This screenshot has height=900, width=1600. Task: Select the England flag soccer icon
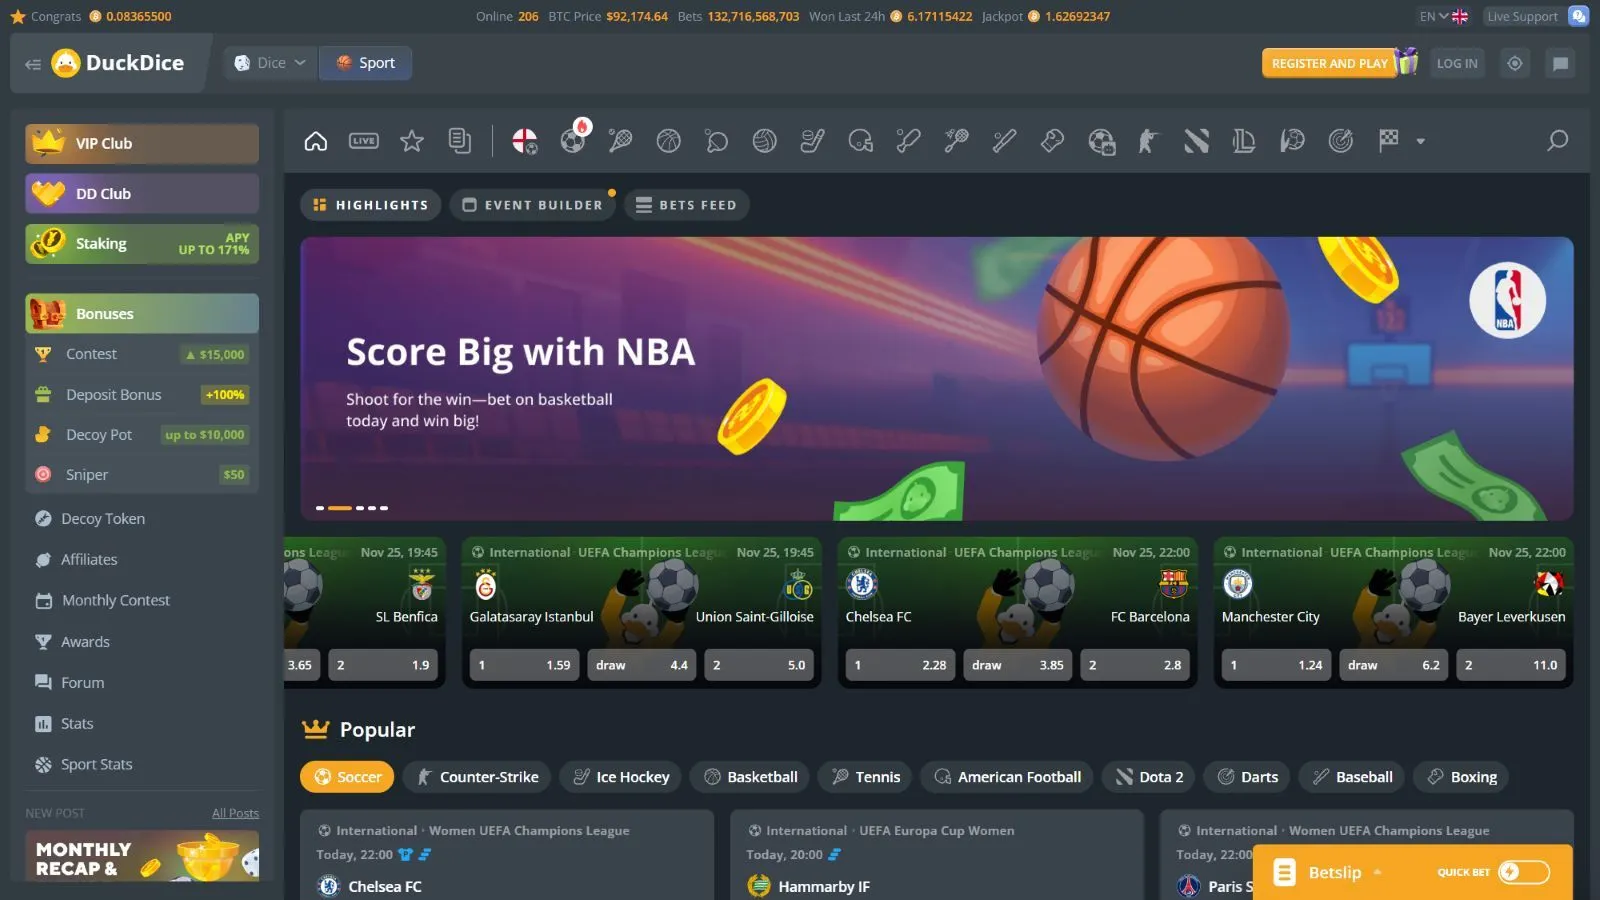click(525, 141)
